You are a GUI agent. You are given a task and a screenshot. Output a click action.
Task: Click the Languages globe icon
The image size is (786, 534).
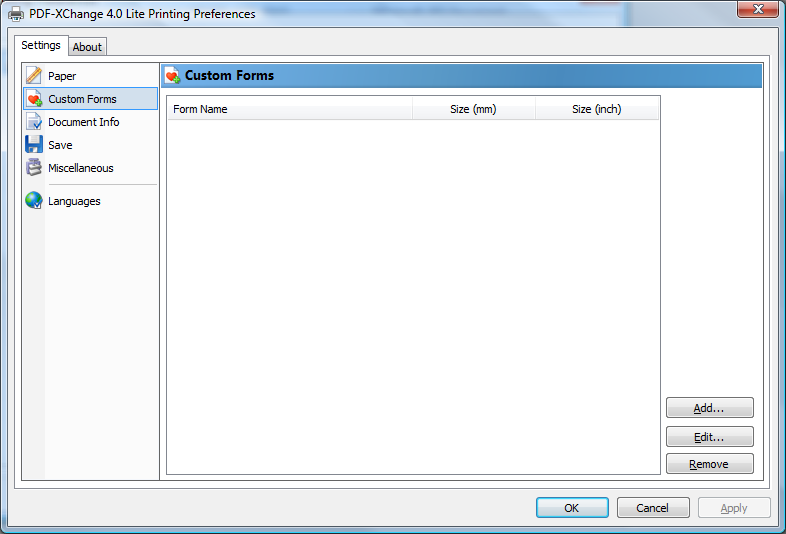pyautogui.click(x=34, y=200)
